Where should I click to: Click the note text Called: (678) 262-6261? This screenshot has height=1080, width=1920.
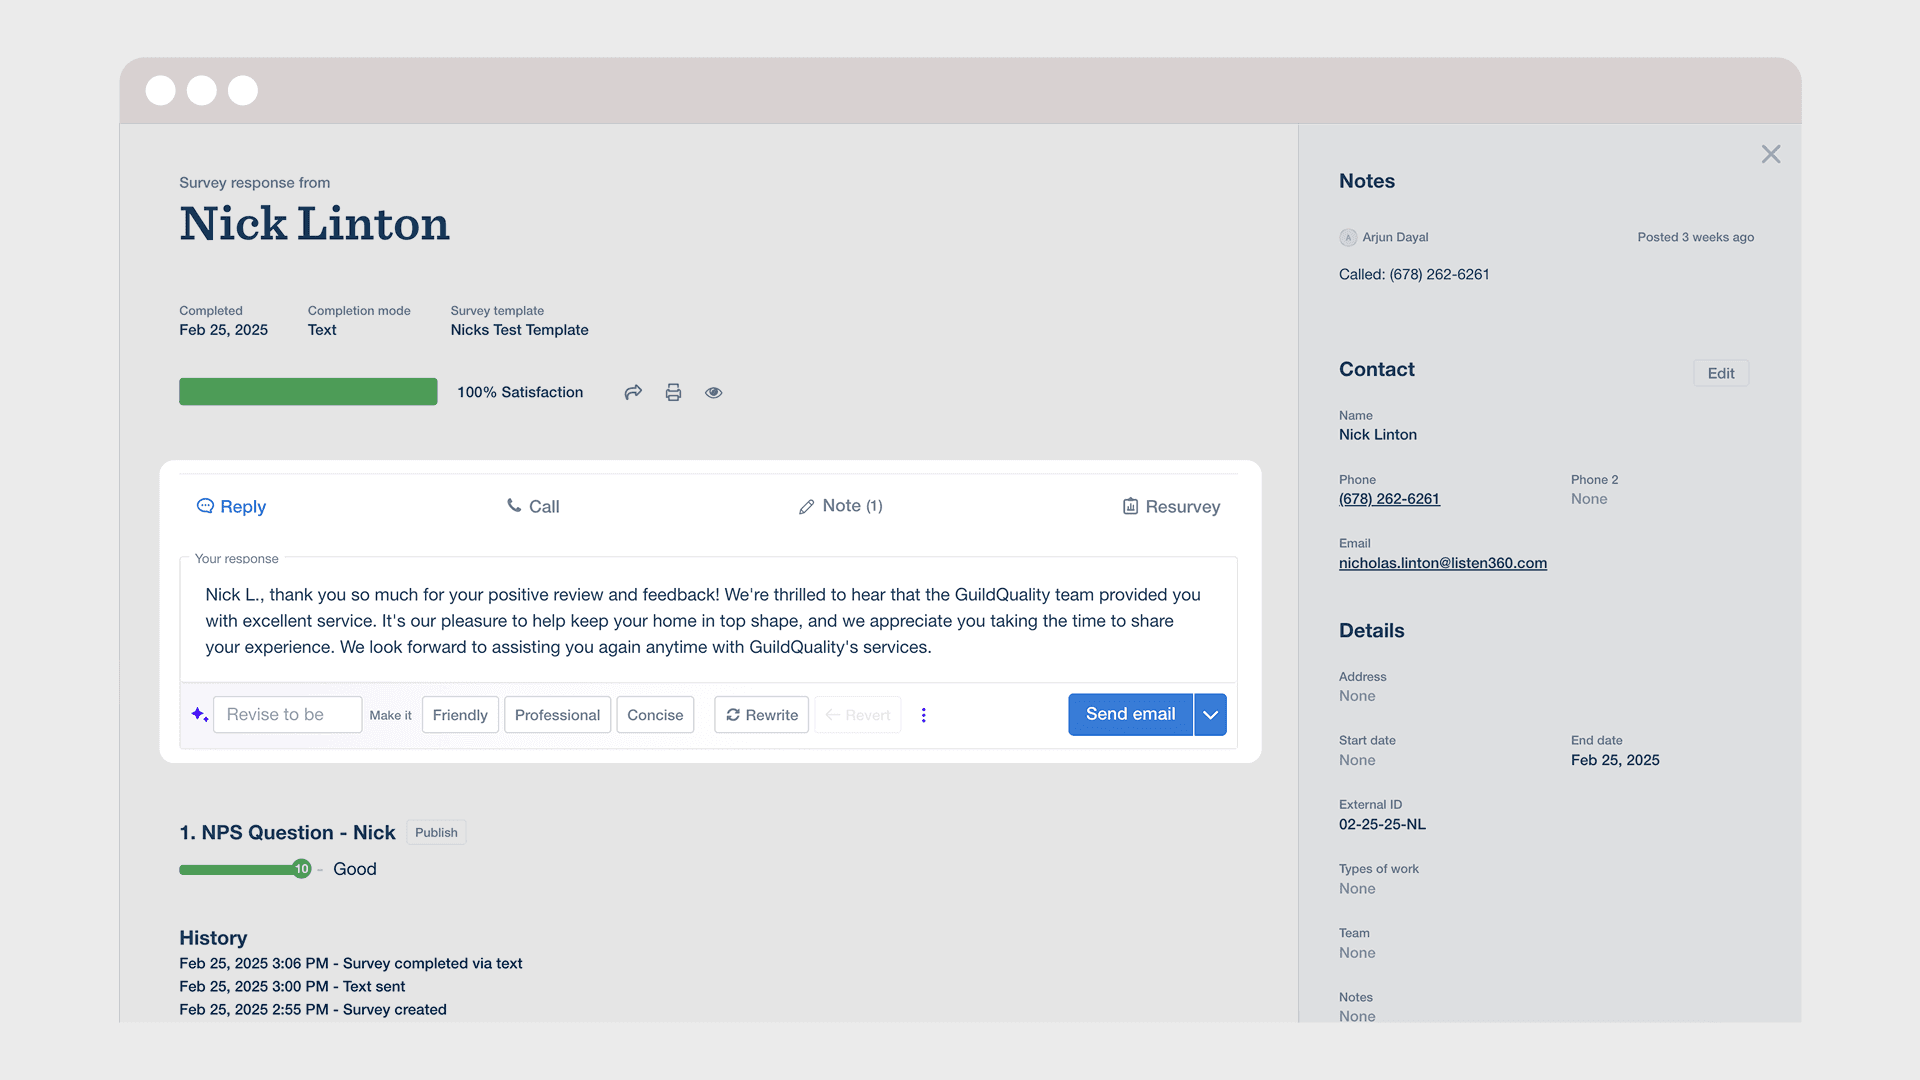[1414, 274]
